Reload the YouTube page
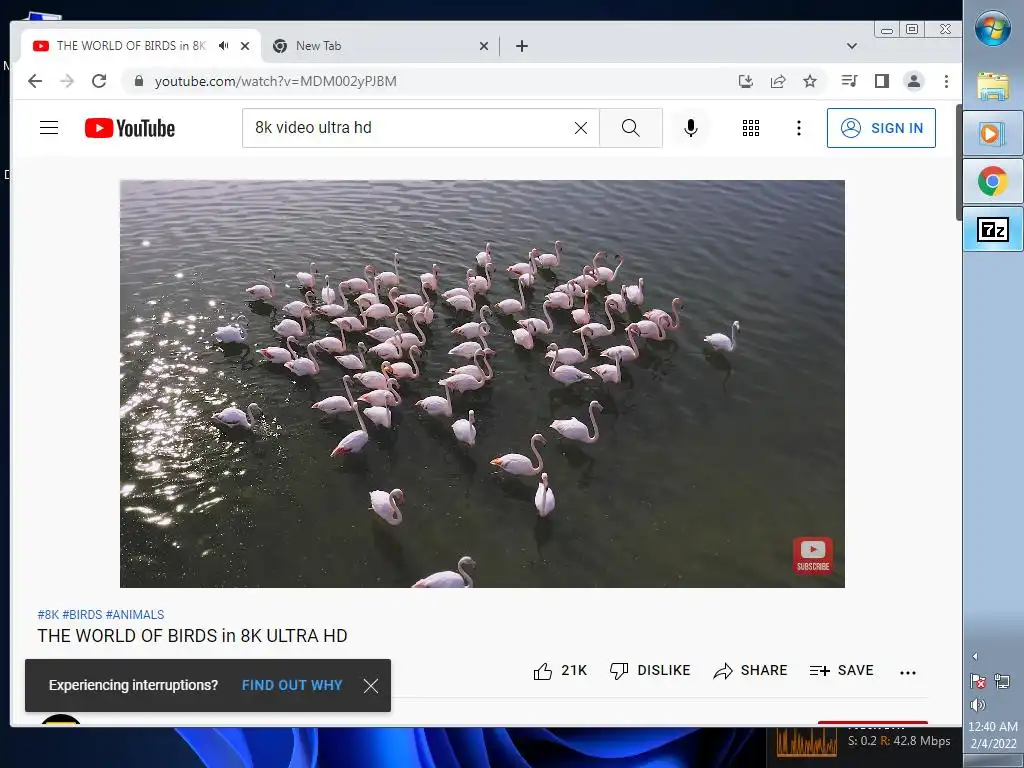This screenshot has width=1024, height=768. (99, 81)
